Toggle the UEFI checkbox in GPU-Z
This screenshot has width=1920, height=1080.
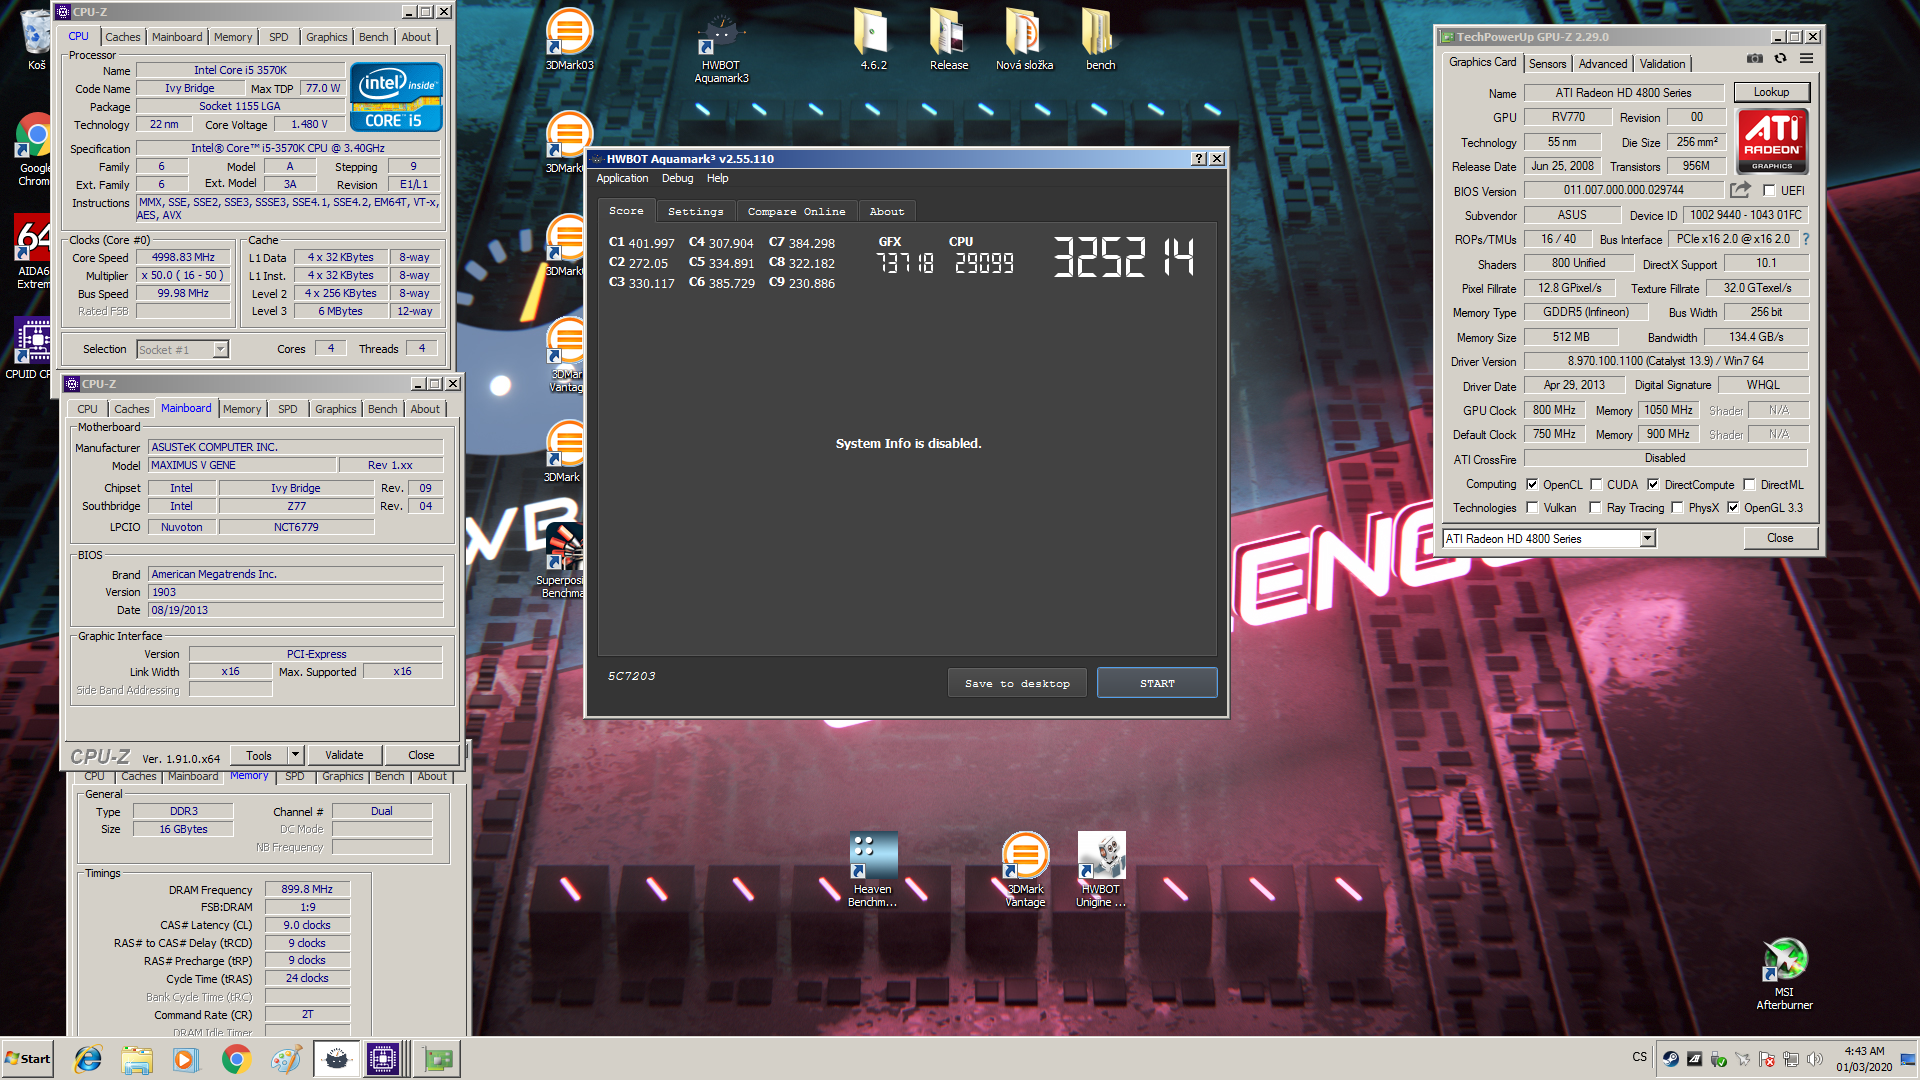(1769, 190)
